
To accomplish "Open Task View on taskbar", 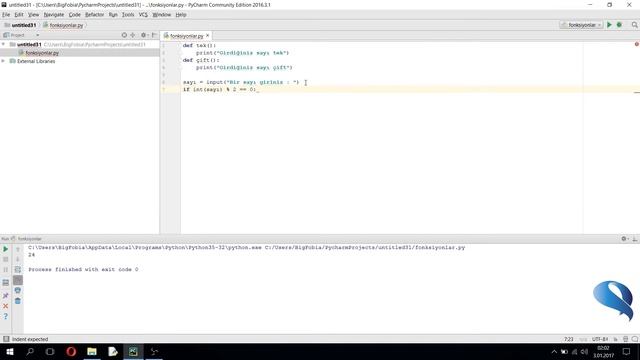I will pyautogui.click(x=50, y=351).
